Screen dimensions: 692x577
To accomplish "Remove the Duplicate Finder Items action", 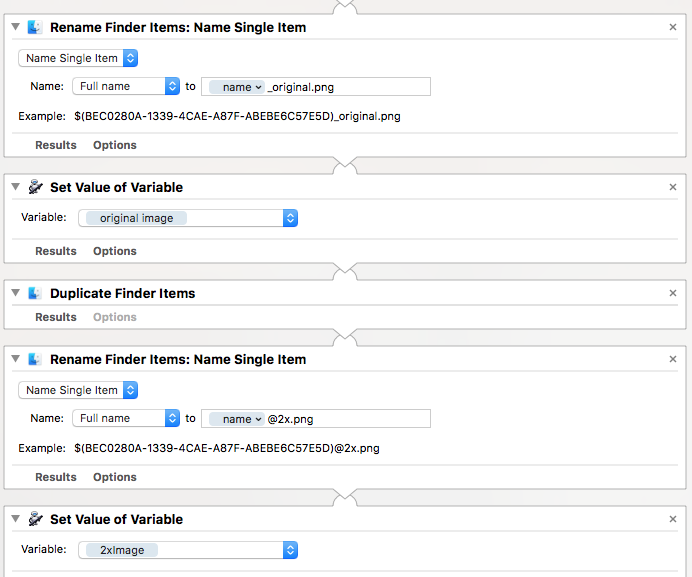I will pos(673,293).
